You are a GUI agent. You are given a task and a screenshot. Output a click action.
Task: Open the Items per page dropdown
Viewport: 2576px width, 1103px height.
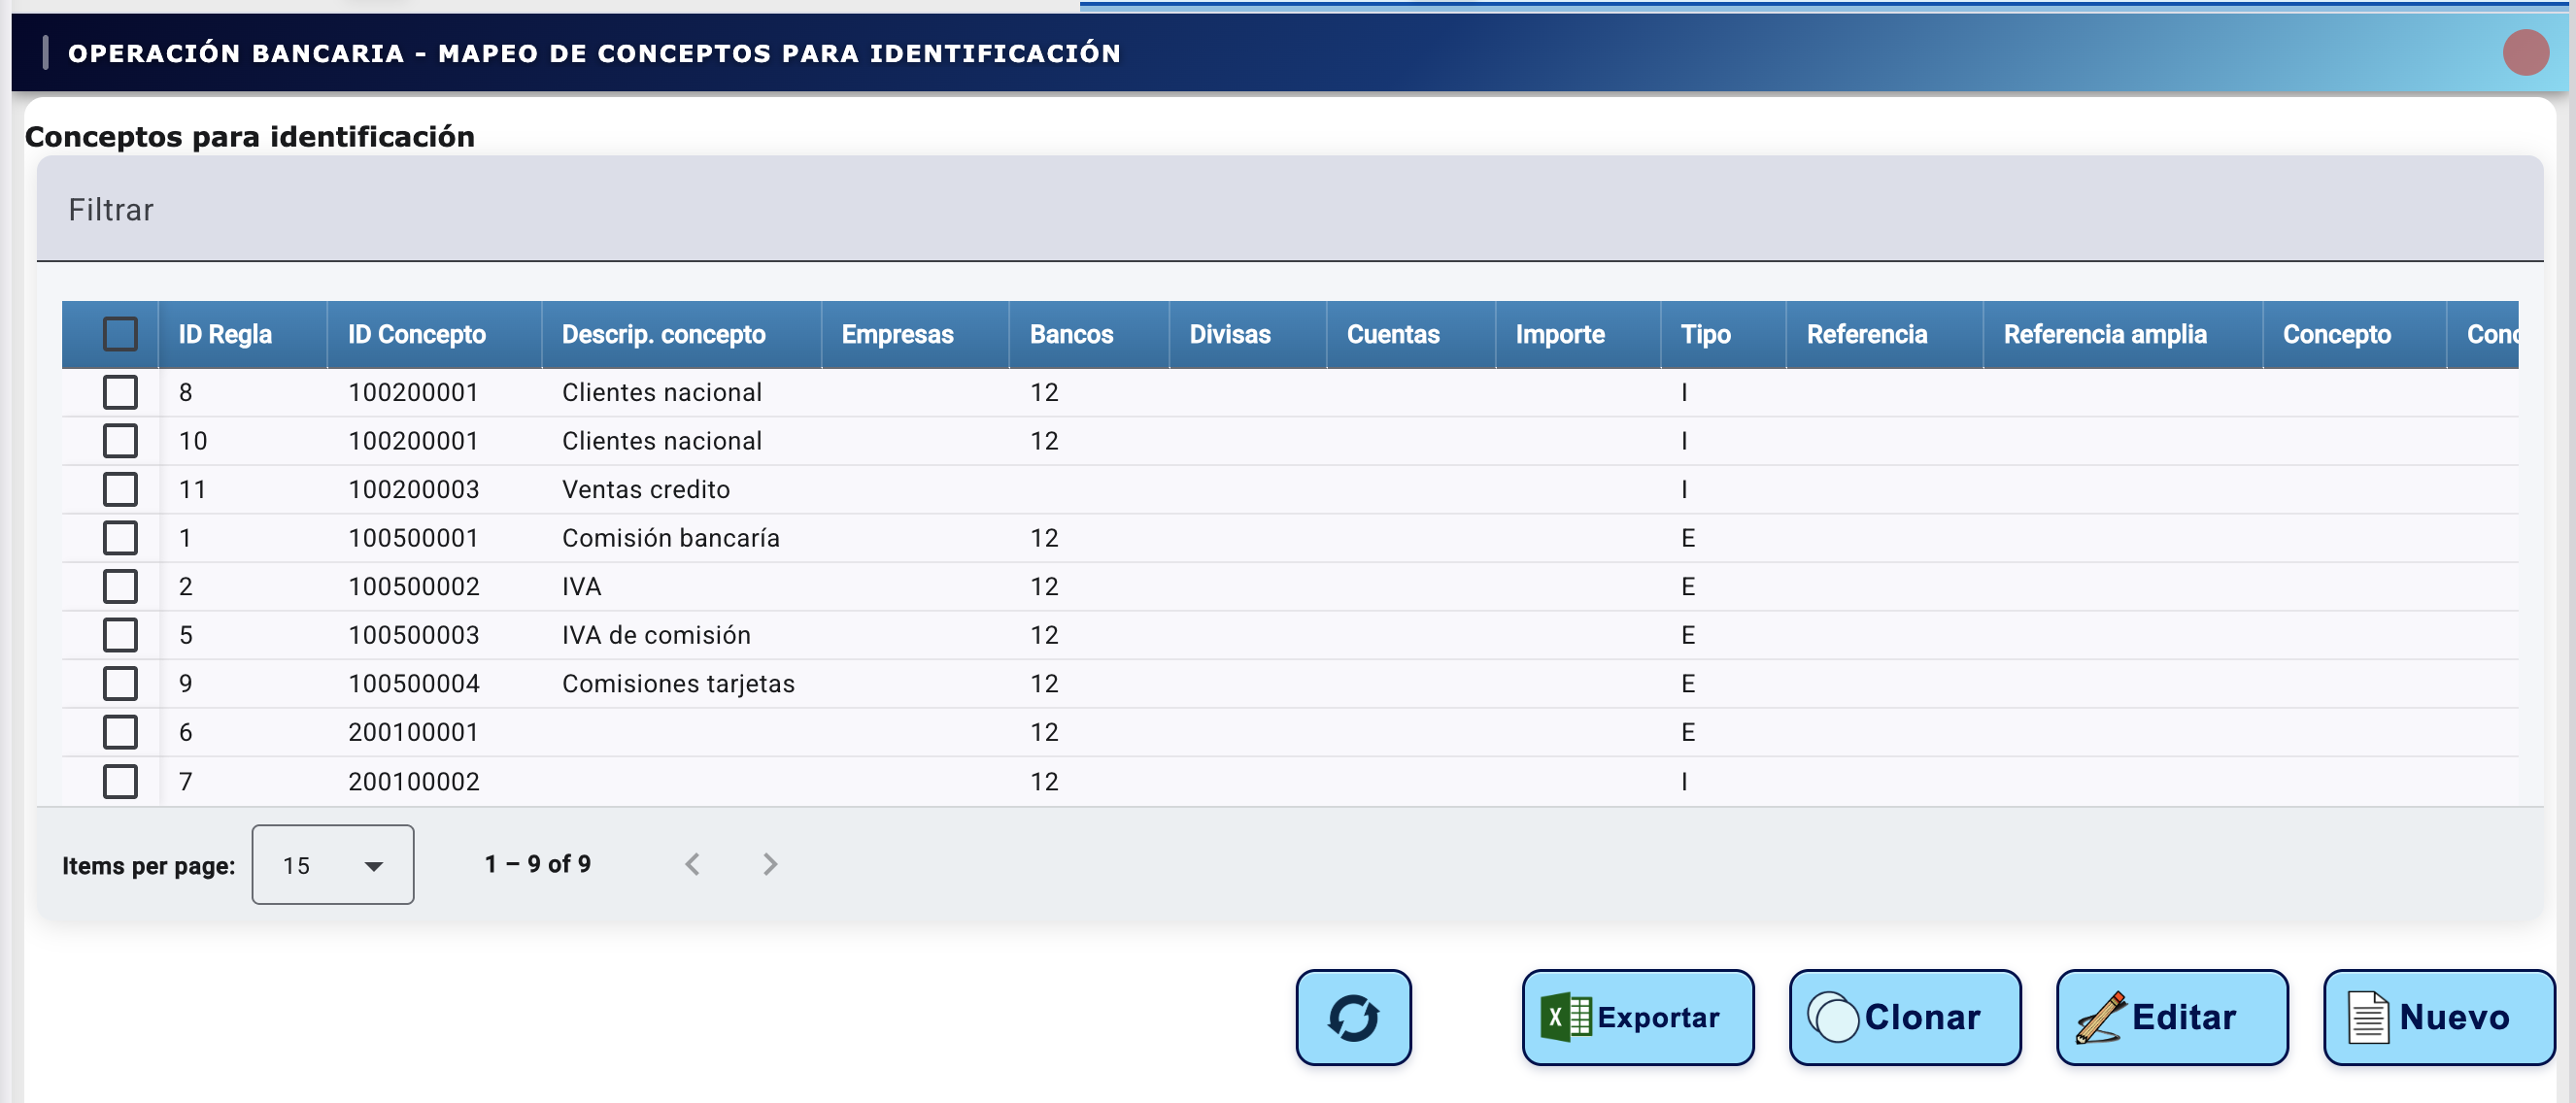332,865
